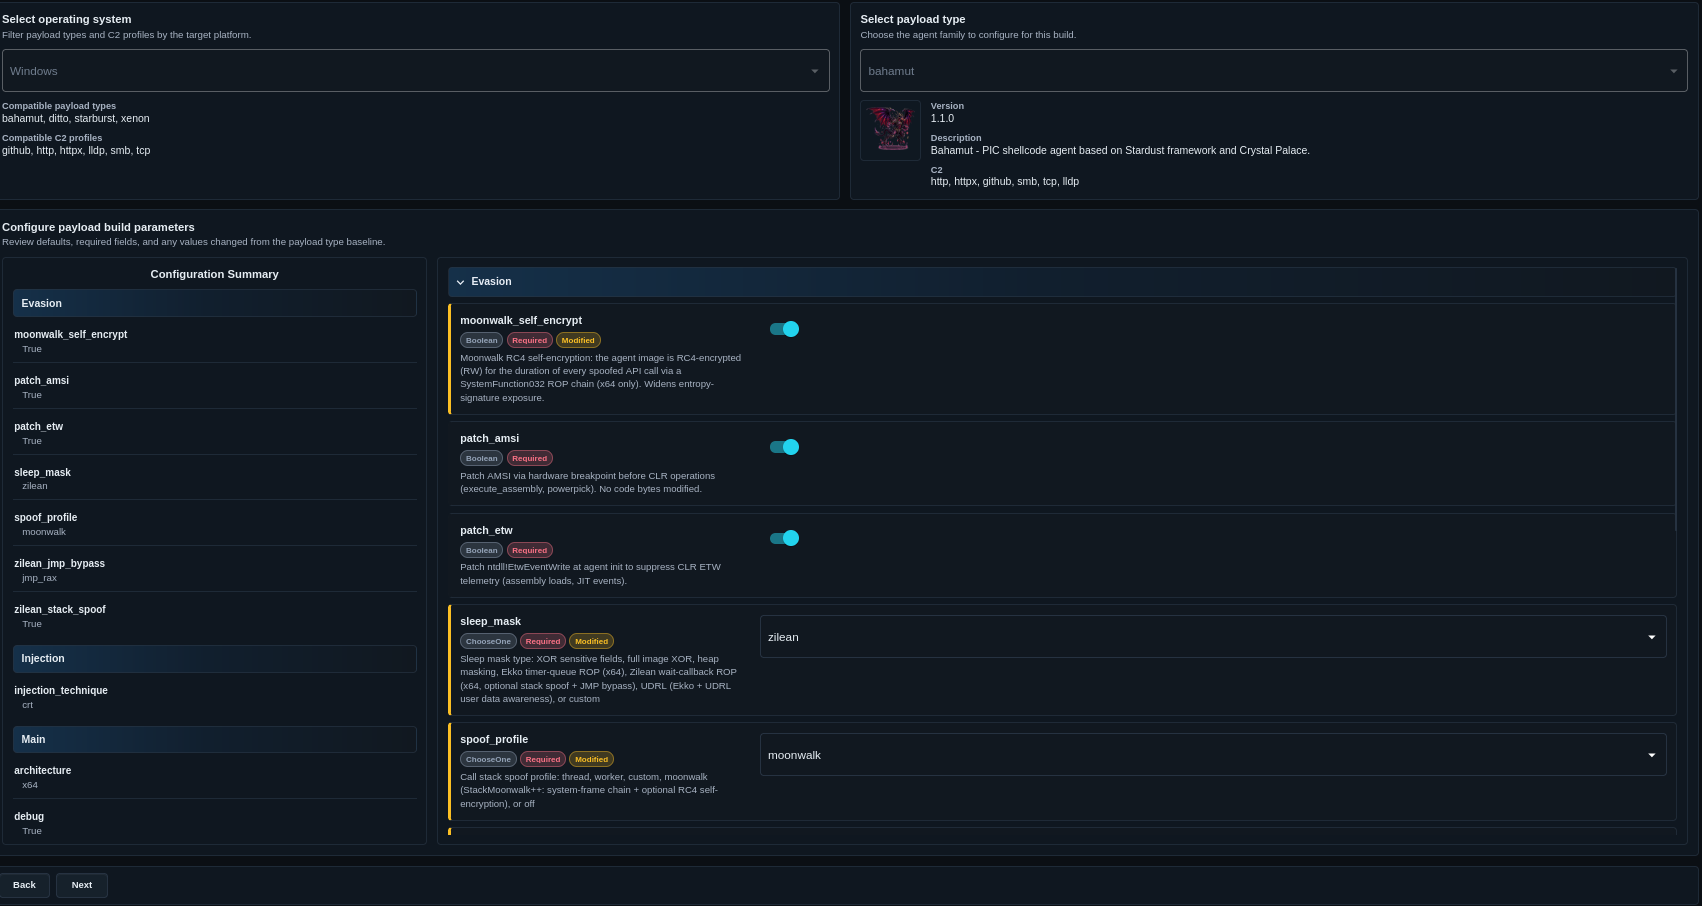Viewport: 1702px width, 906px height.
Task: Collapse the Evasion parameters section chevron
Action: [460, 282]
